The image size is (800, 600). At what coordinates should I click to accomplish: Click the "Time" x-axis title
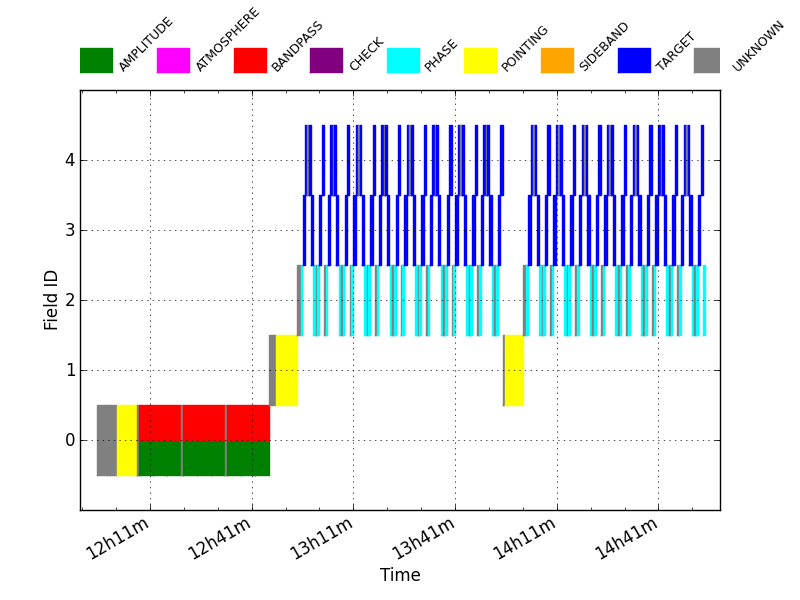point(400,576)
